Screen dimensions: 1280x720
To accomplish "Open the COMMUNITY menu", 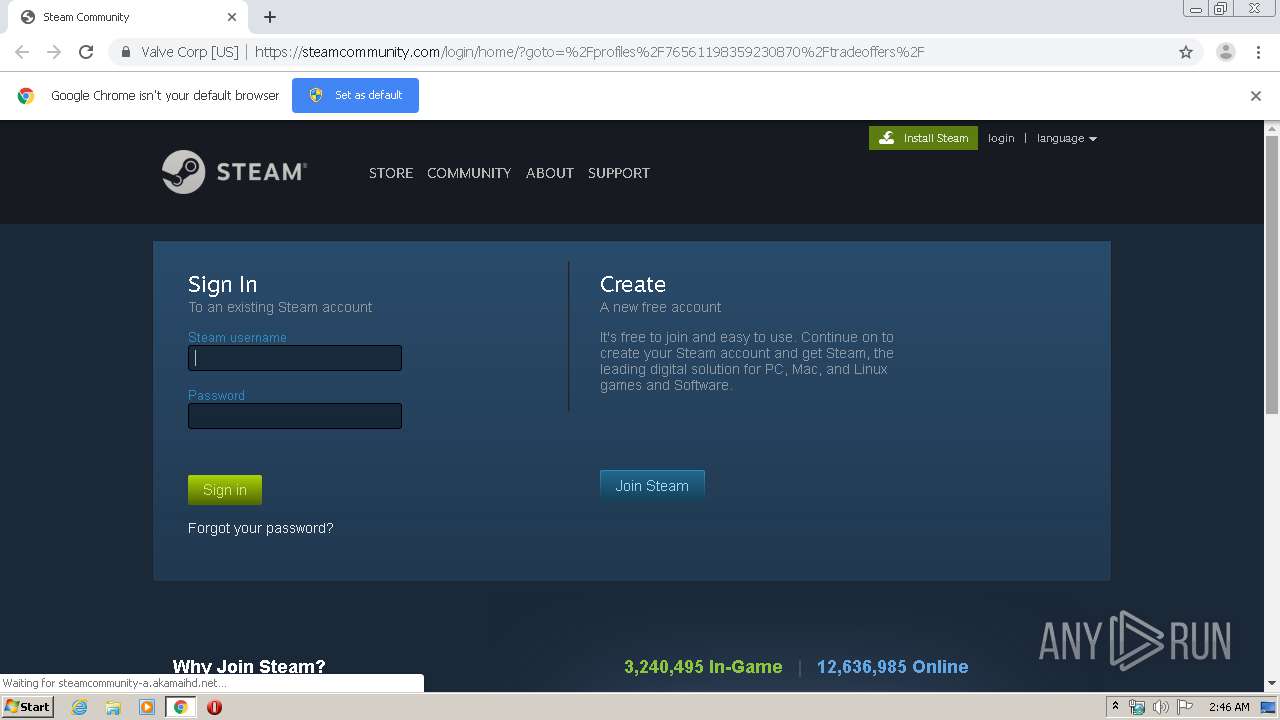I will (x=469, y=173).
